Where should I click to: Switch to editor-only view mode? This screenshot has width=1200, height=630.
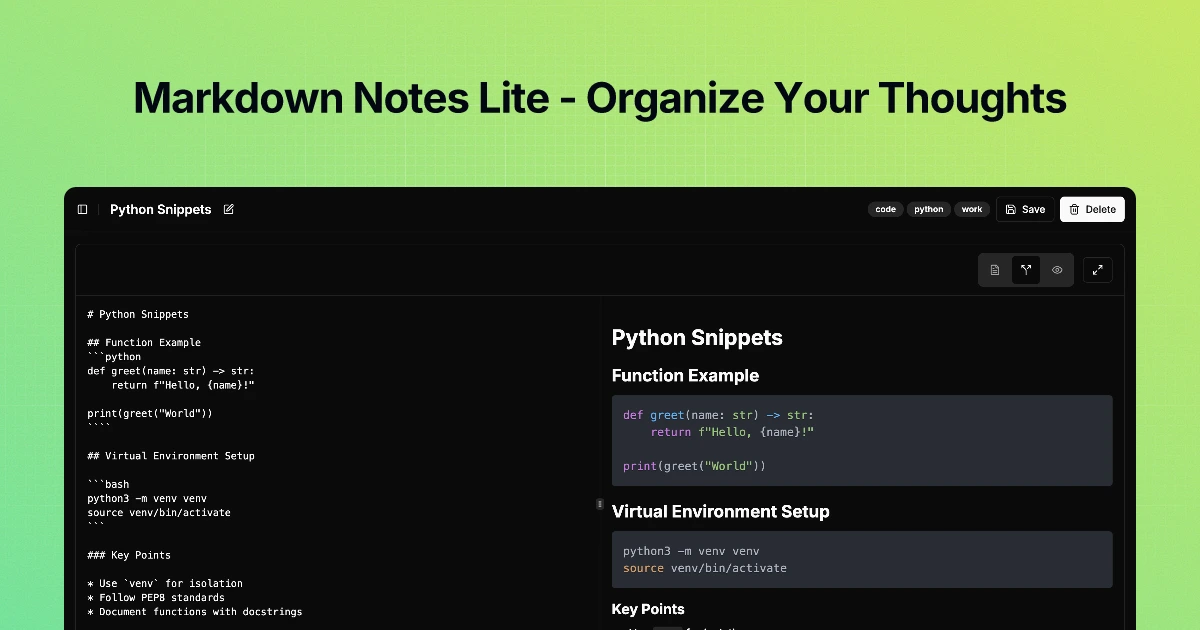995,270
